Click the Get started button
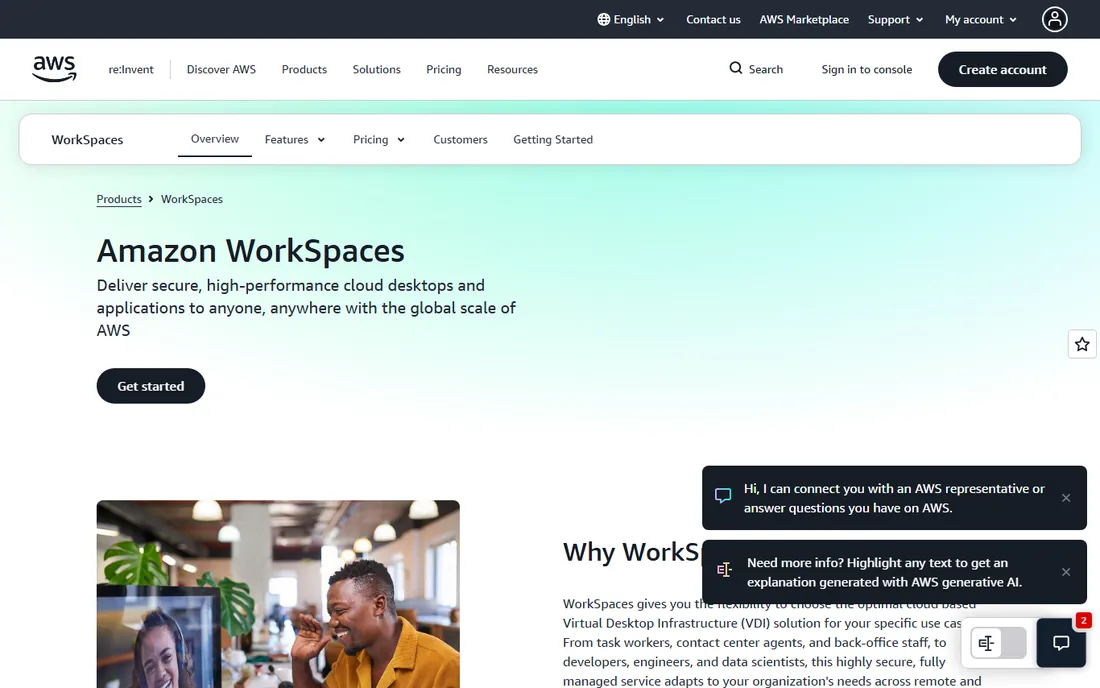The width and height of the screenshot is (1100, 688). (151, 386)
